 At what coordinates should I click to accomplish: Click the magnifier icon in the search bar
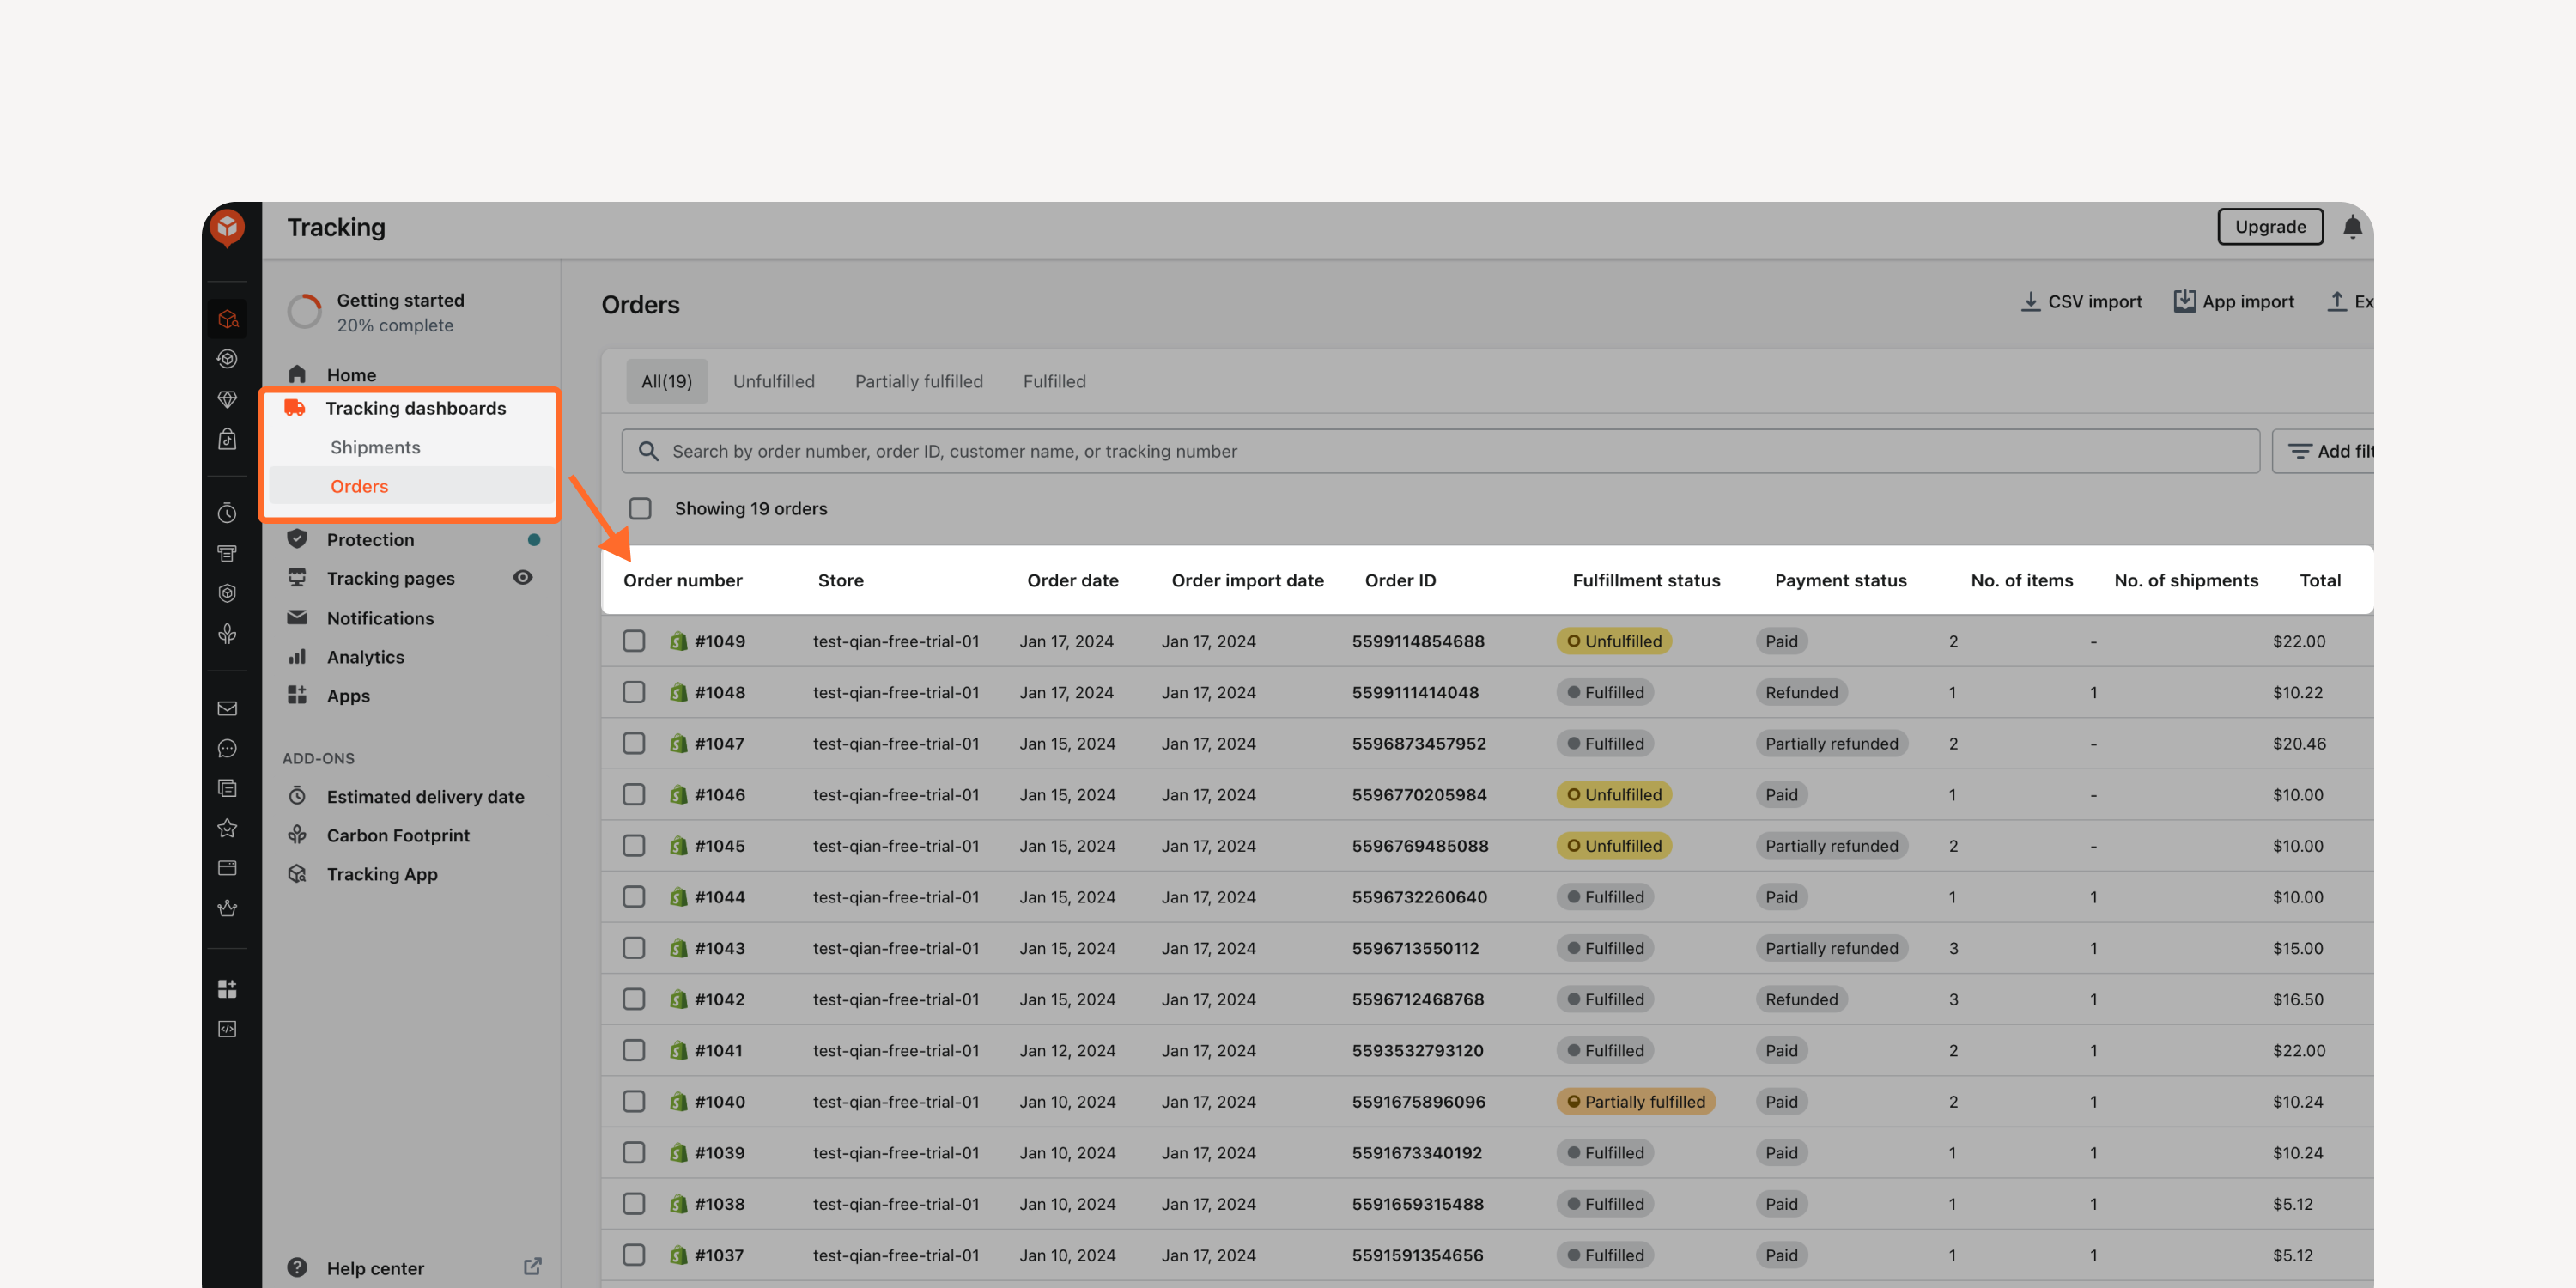point(648,451)
